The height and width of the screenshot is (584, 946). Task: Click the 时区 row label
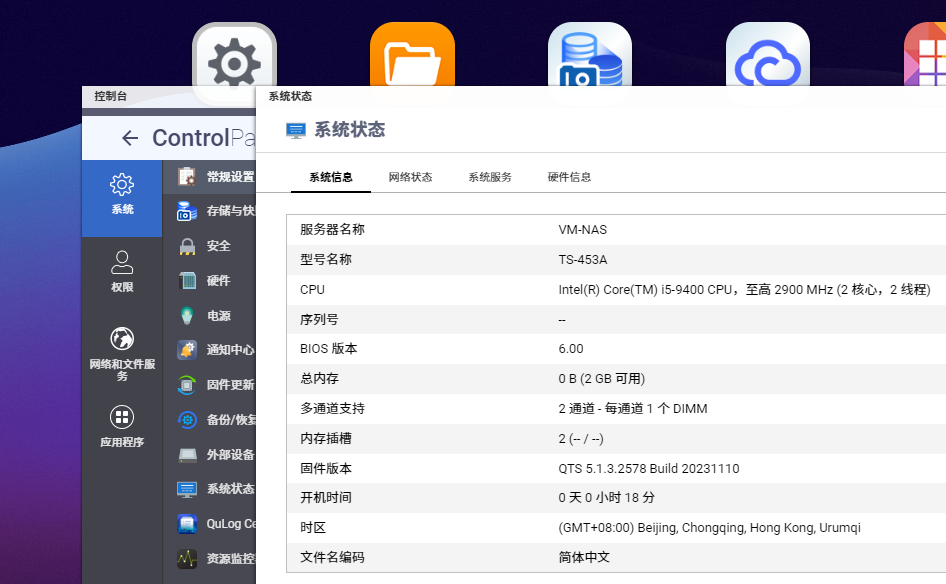[313, 528]
